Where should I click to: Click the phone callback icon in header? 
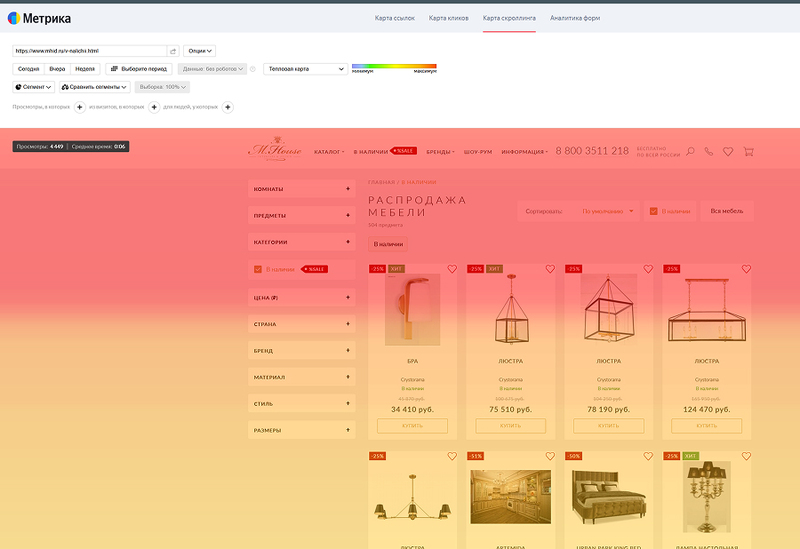click(x=709, y=152)
